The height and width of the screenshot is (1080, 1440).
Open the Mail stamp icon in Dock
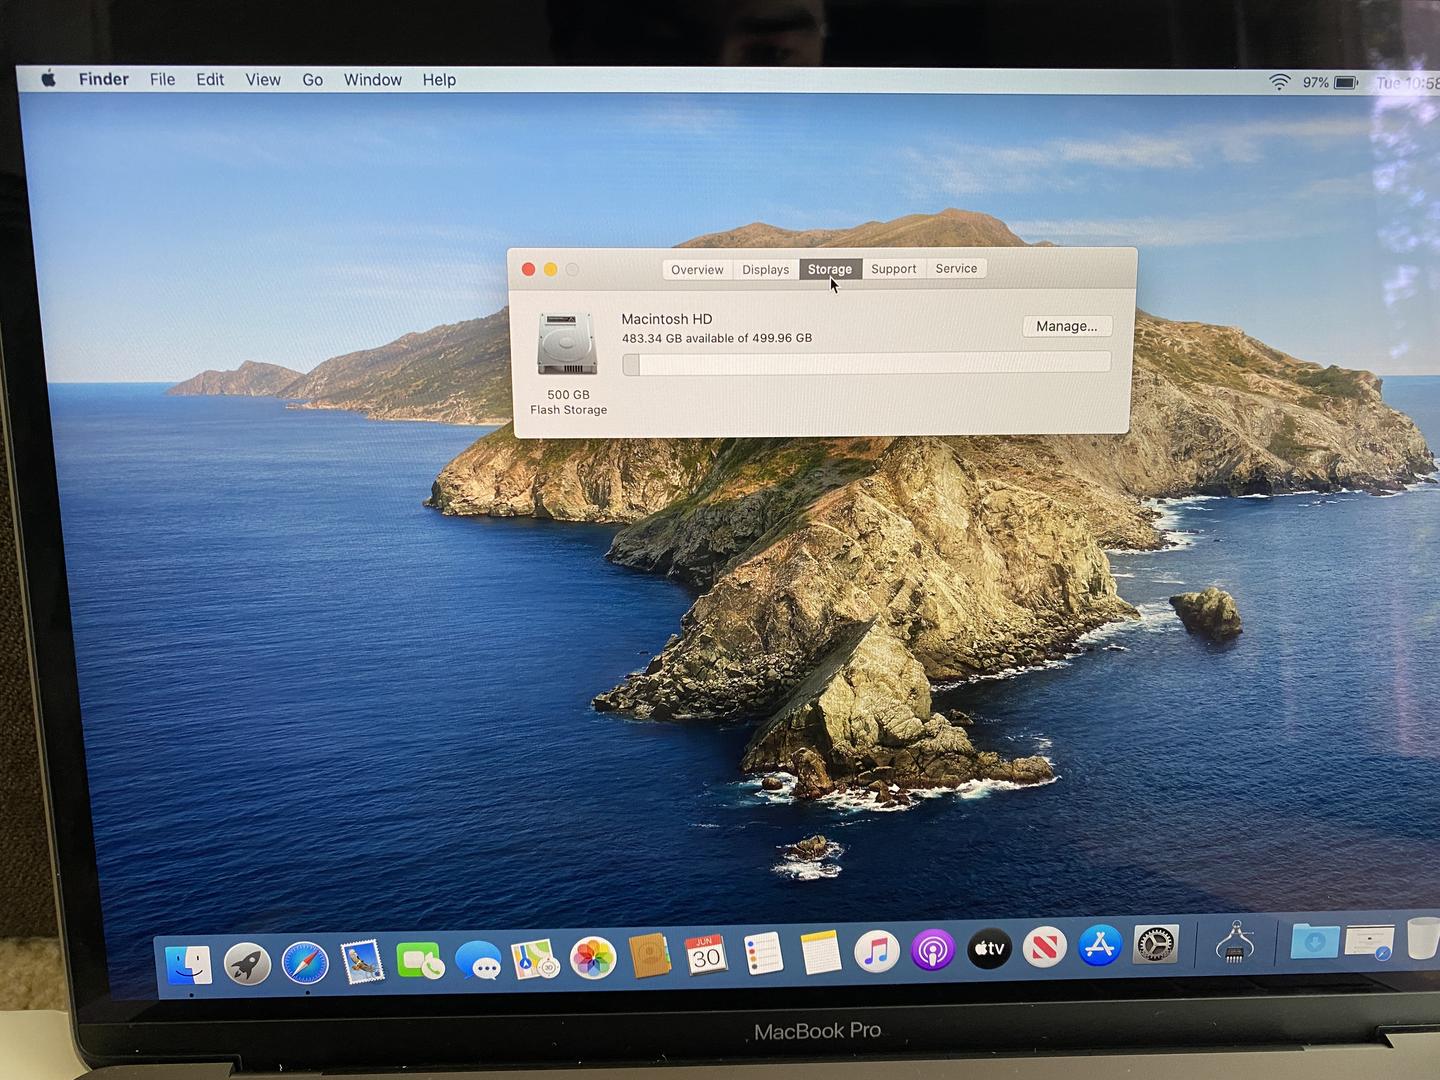362,962
